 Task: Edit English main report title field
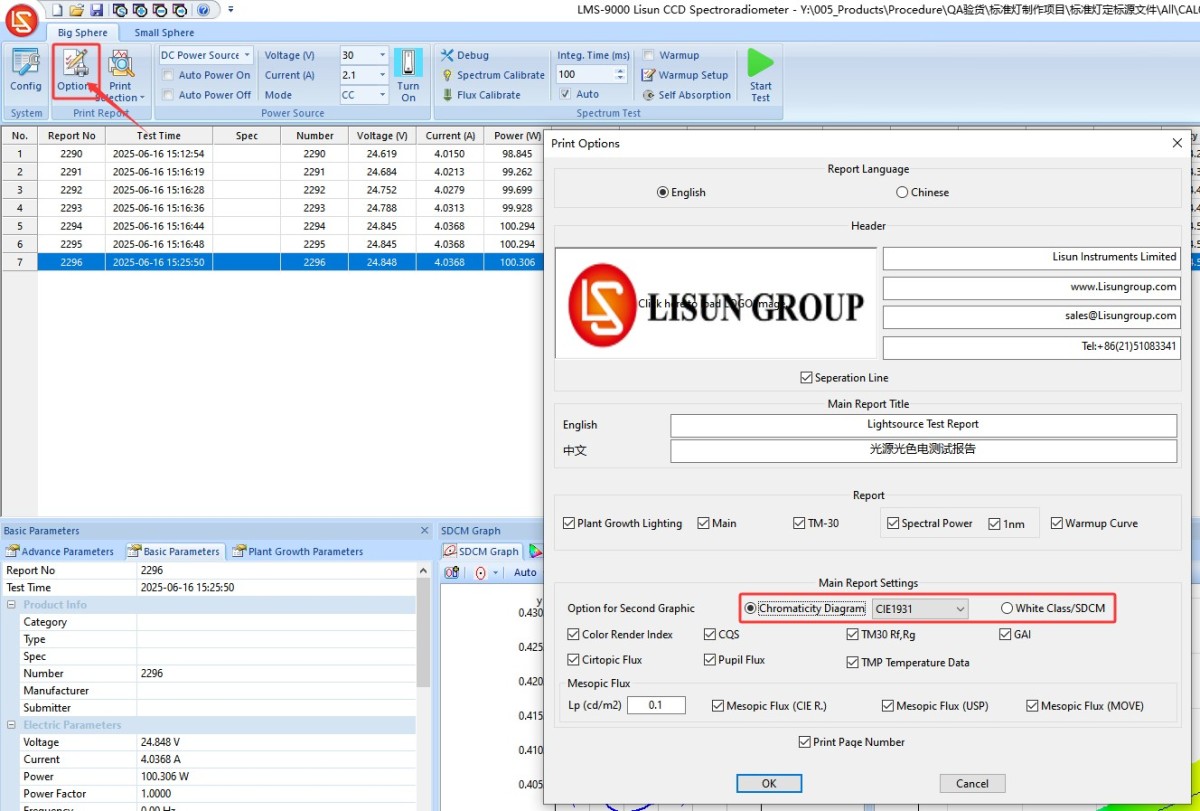[923, 425]
